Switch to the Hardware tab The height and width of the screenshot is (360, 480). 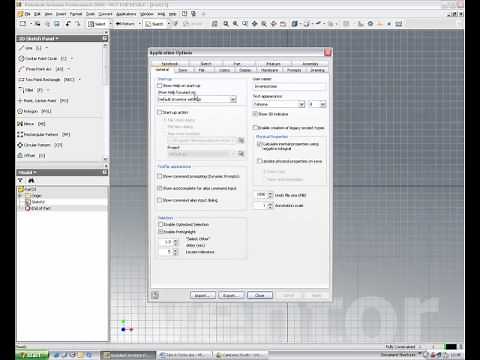pos(269,70)
